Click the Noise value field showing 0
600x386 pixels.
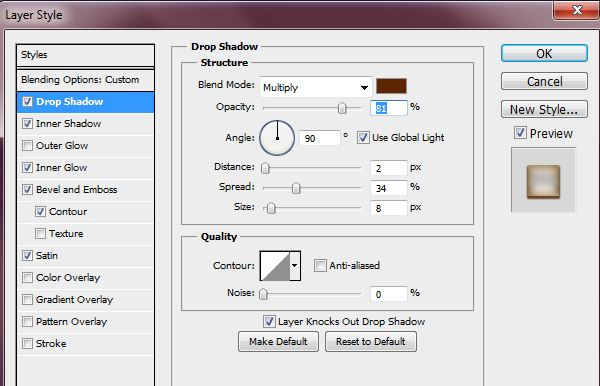point(388,294)
